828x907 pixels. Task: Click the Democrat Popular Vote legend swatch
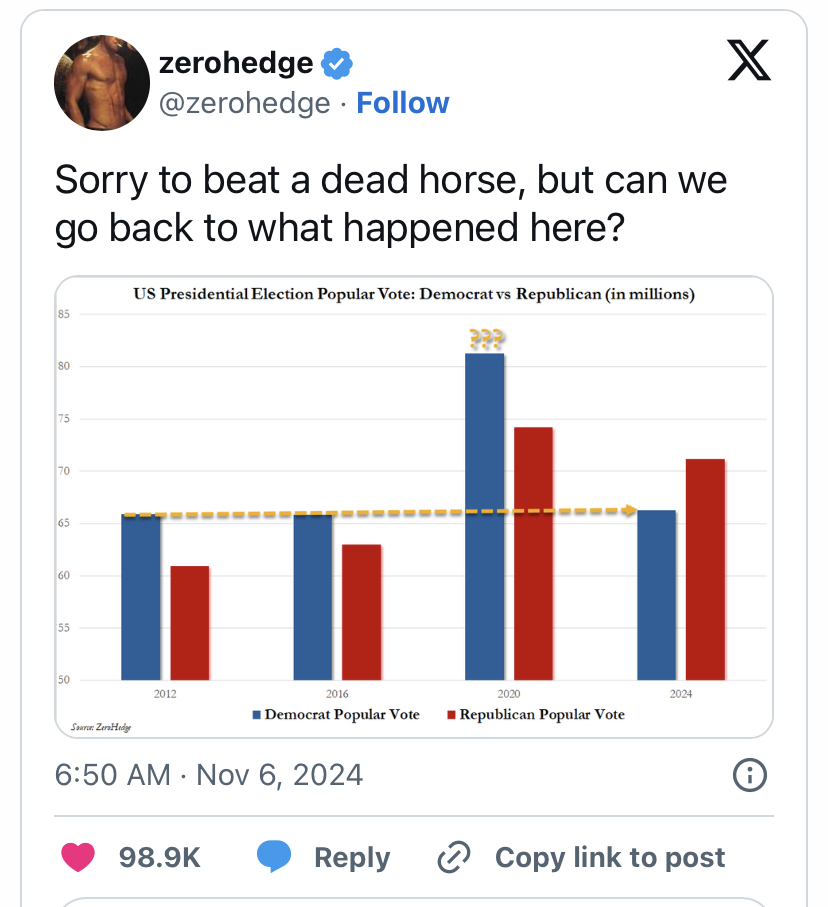[256, 715]
